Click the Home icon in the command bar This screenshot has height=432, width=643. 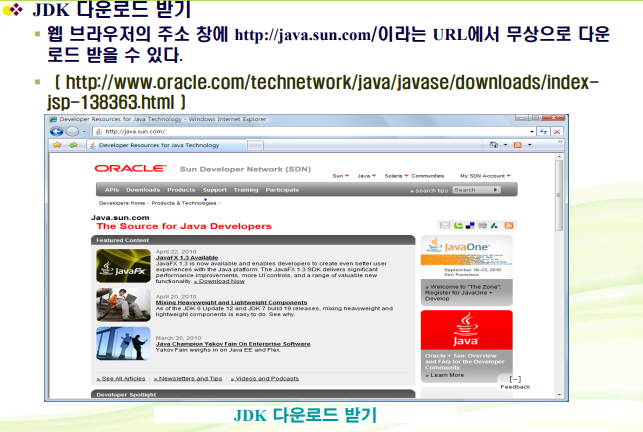[x=494, y=145]
